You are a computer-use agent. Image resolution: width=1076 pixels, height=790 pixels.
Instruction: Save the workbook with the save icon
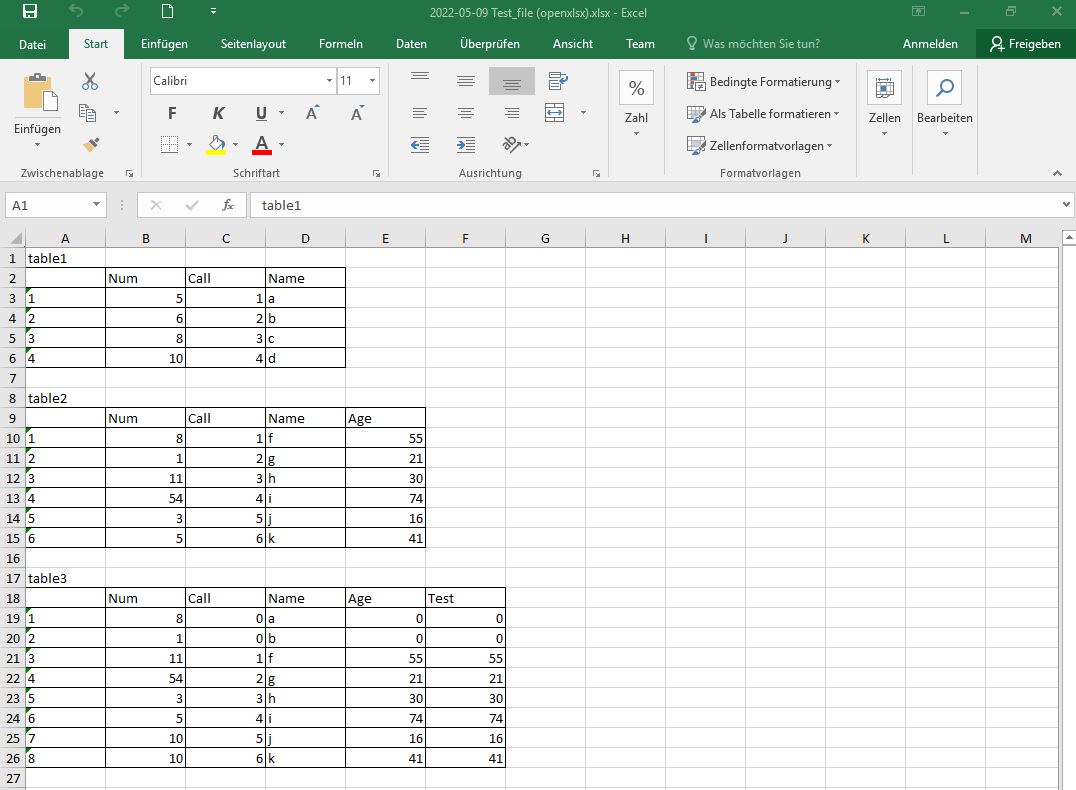(30, 11)
